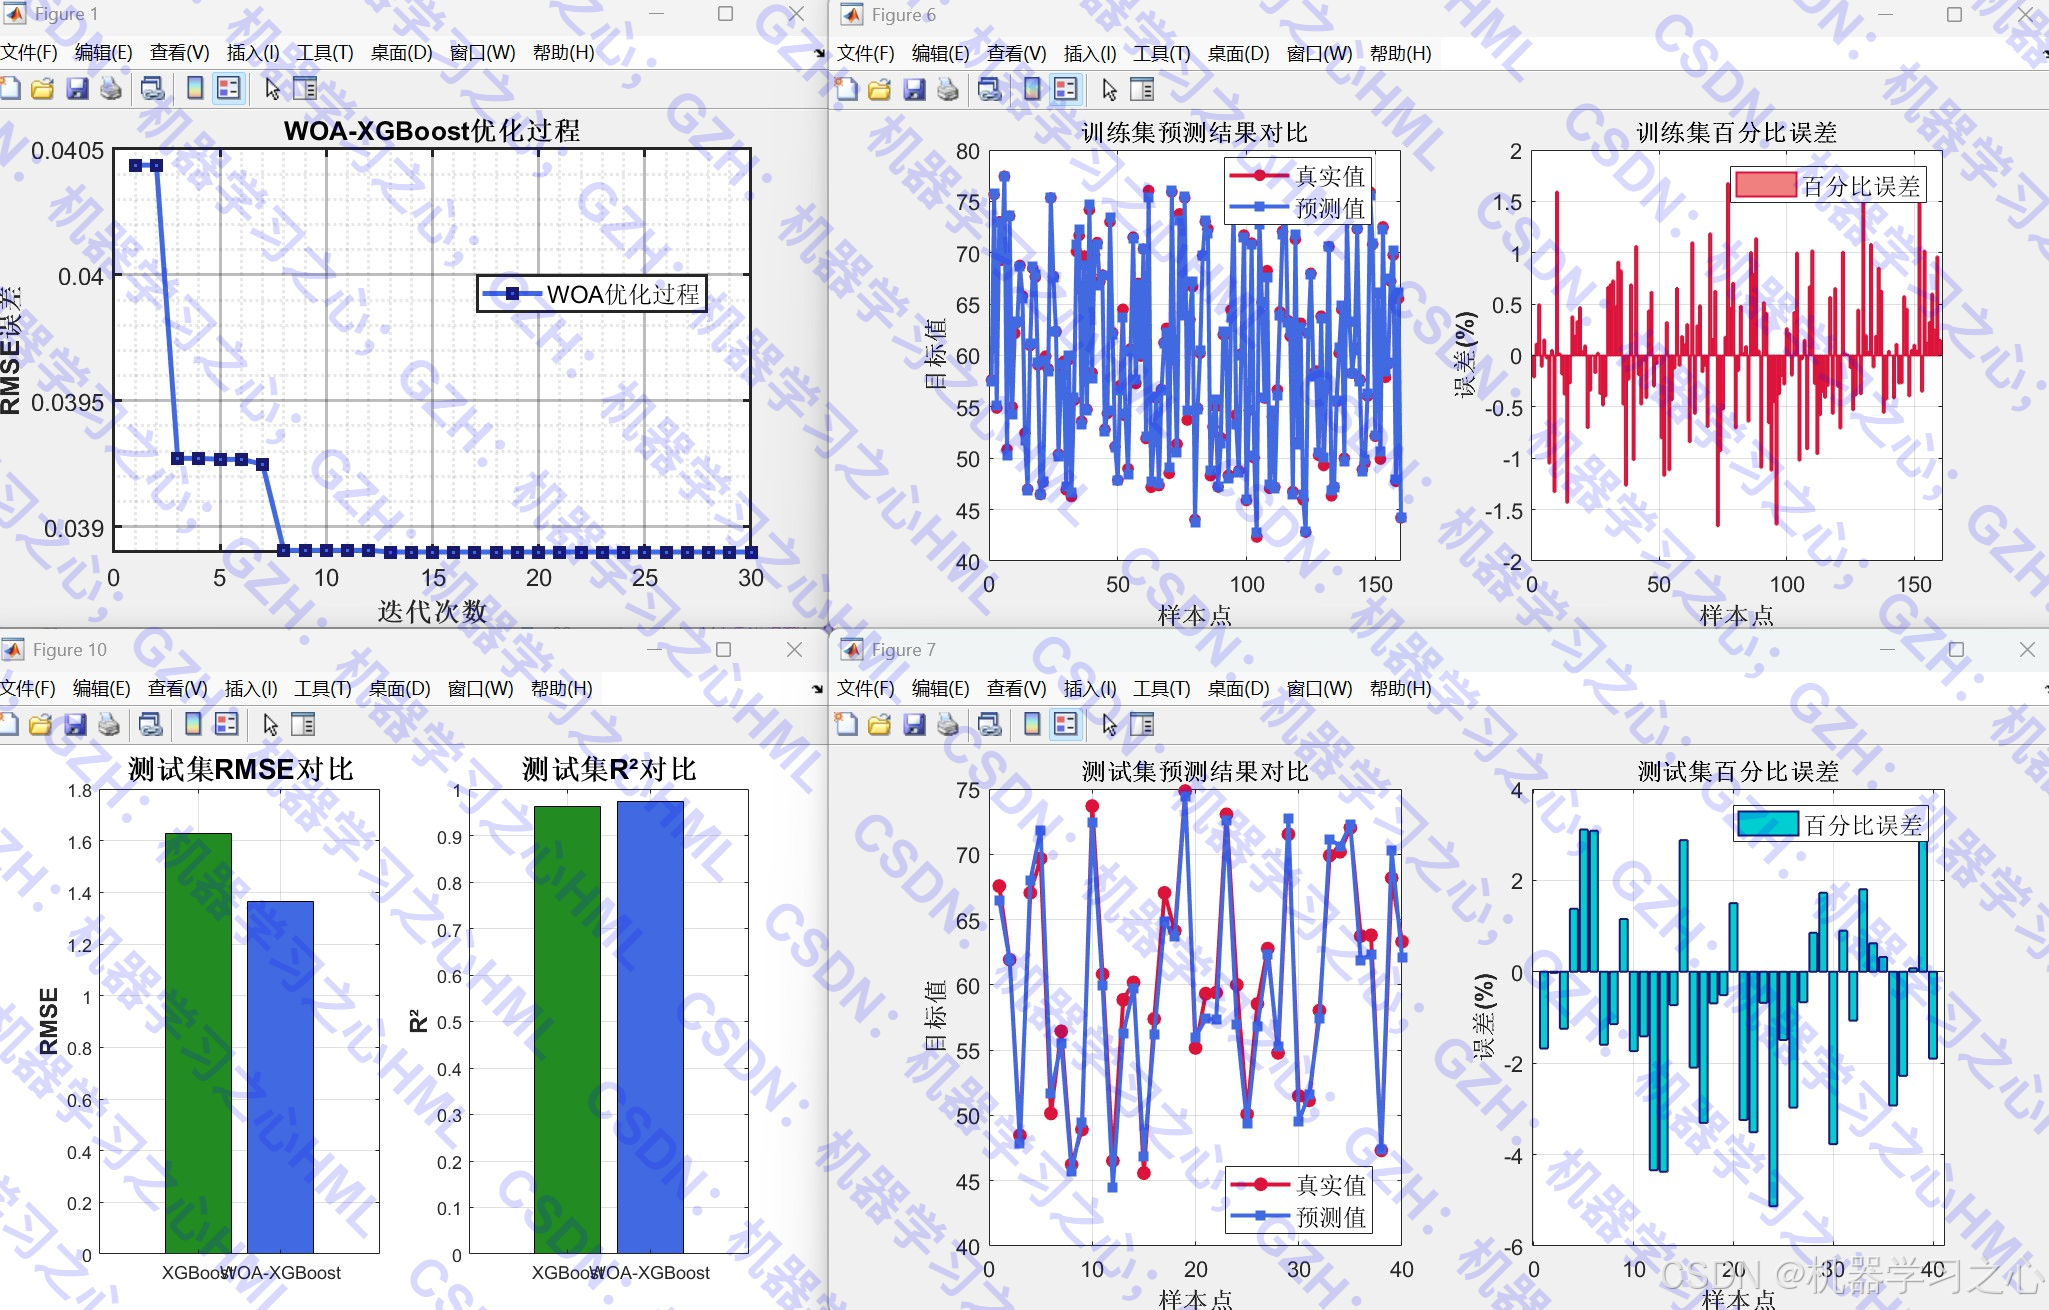Toggle the Insert Legend icon in Figure 1

click(x=226, y=89)
